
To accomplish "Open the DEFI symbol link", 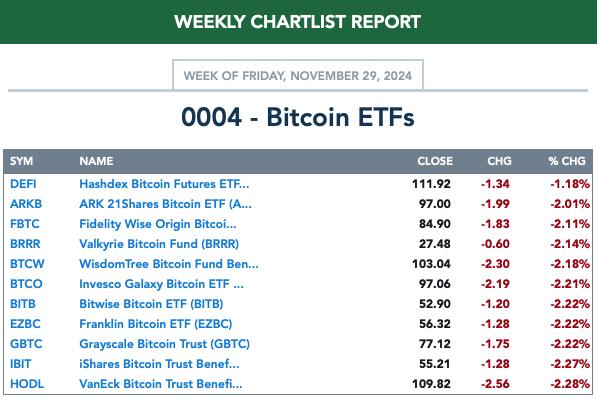I will point(23,184).
